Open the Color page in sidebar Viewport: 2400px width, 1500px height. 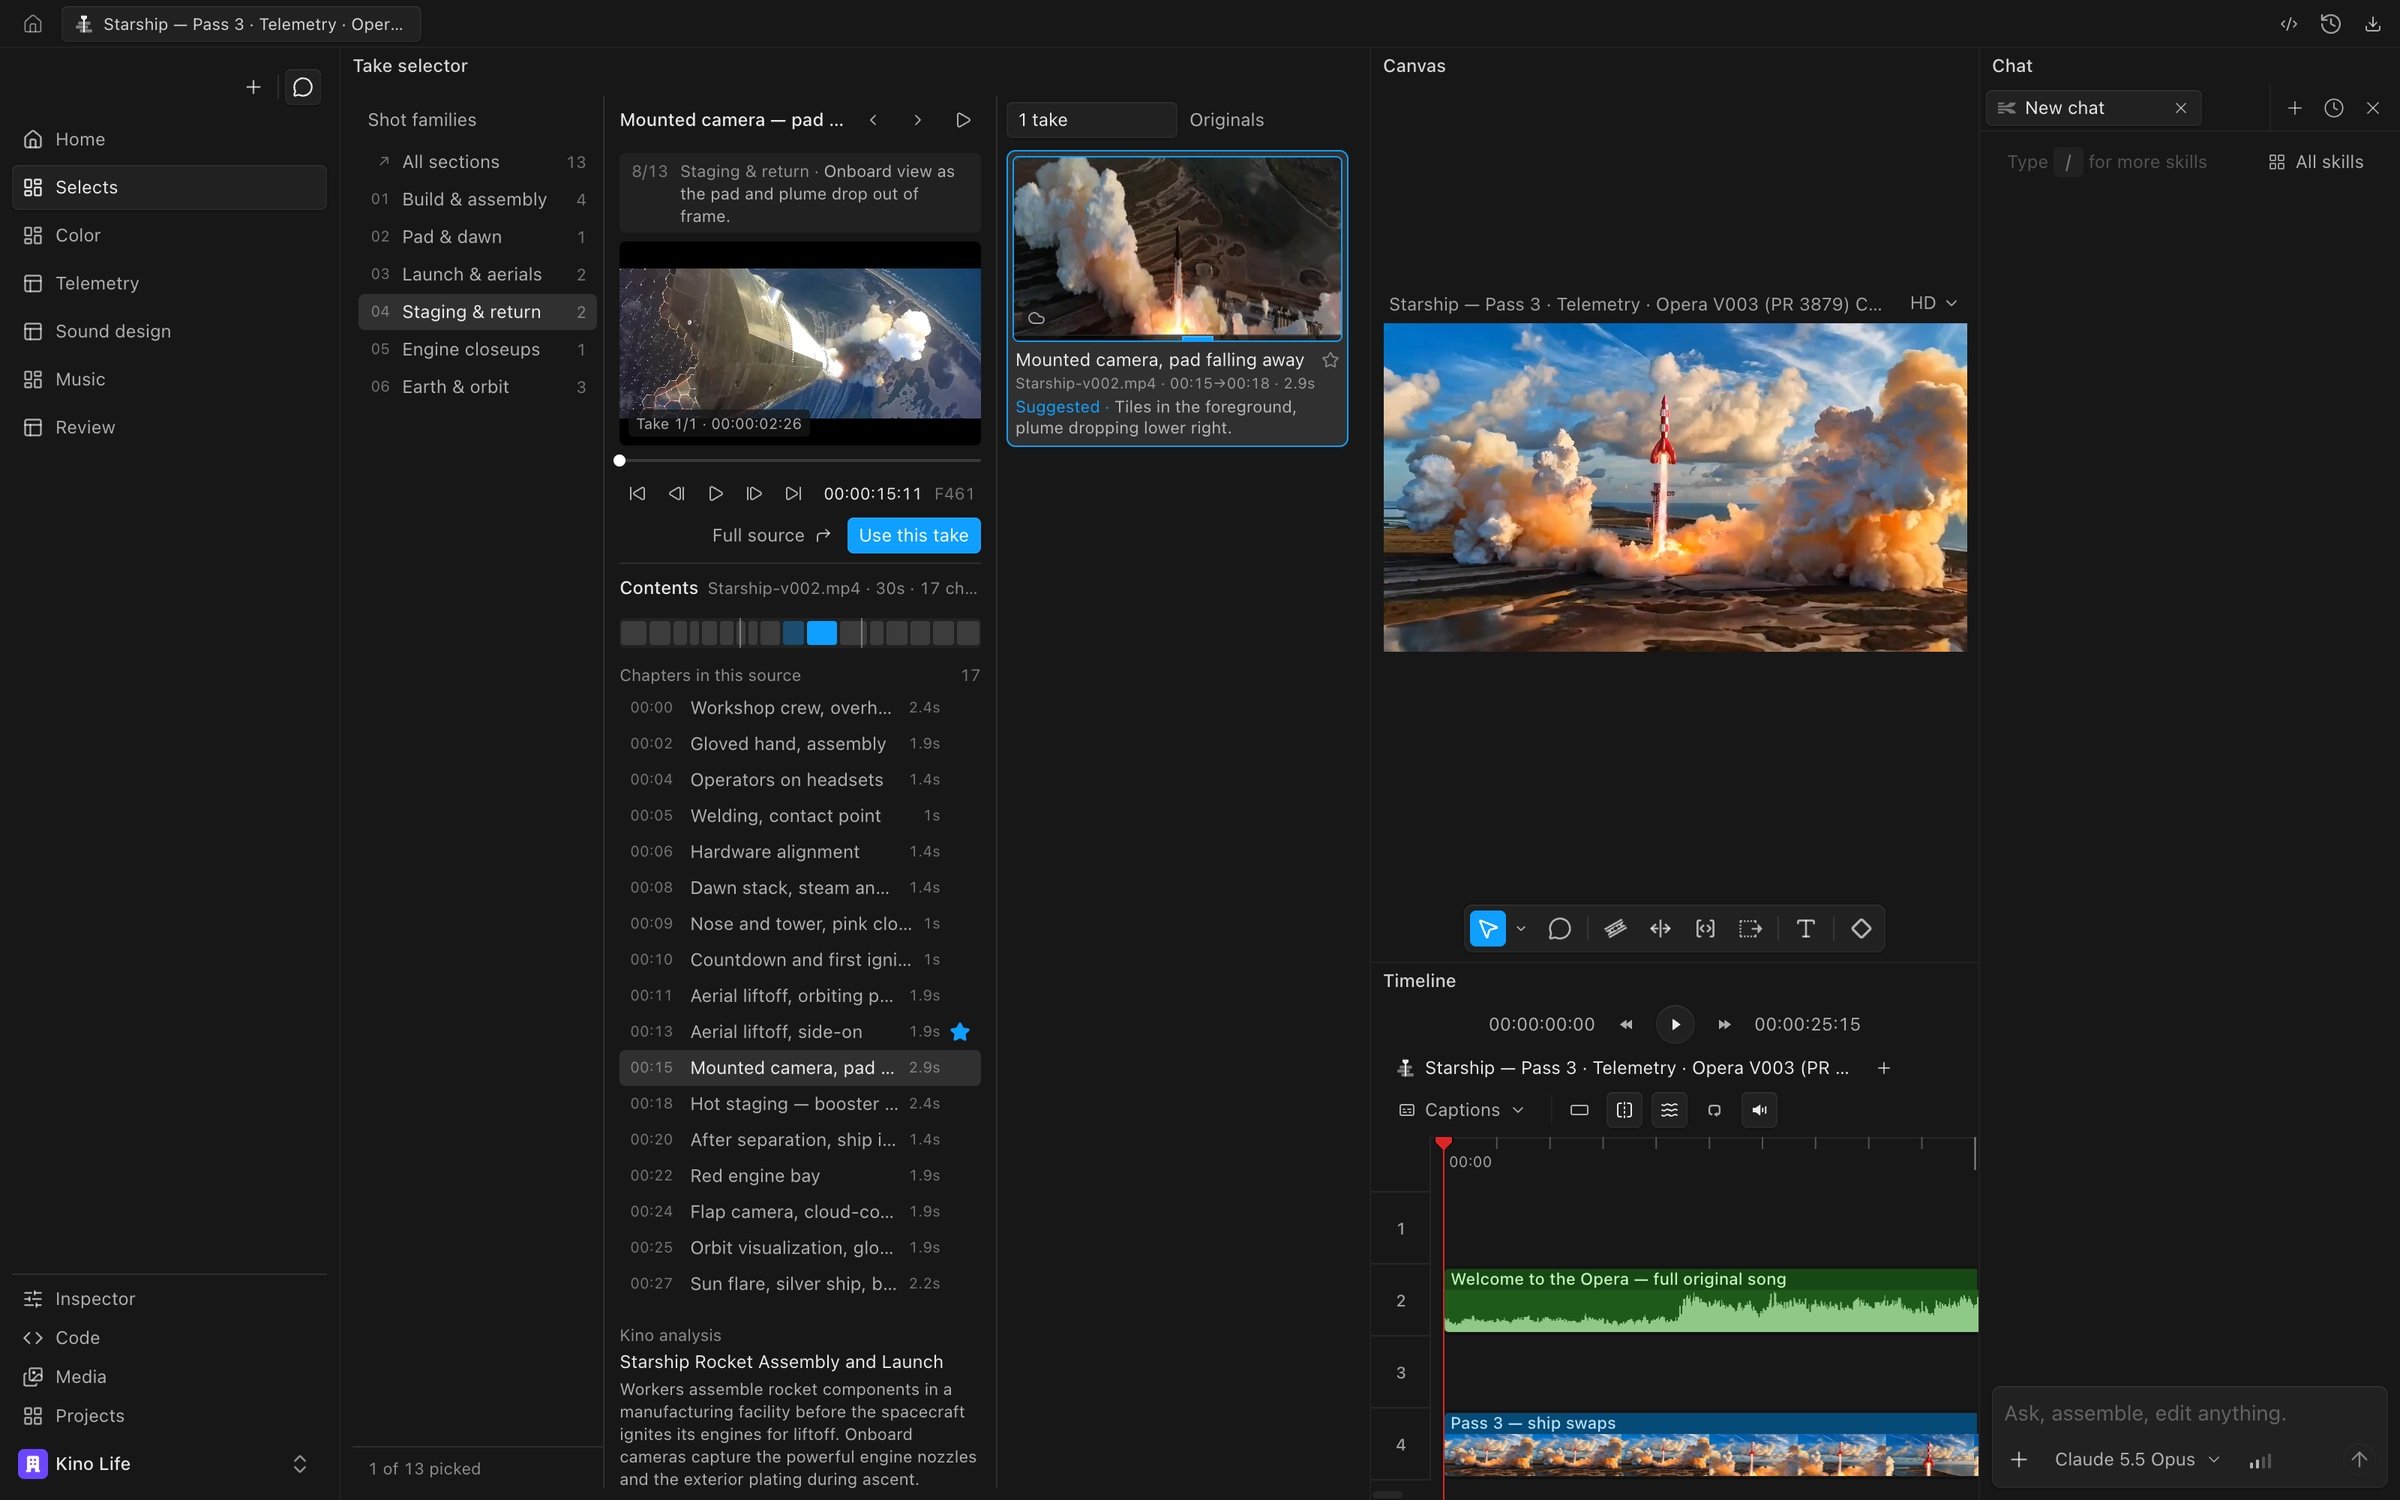point(169,235)
